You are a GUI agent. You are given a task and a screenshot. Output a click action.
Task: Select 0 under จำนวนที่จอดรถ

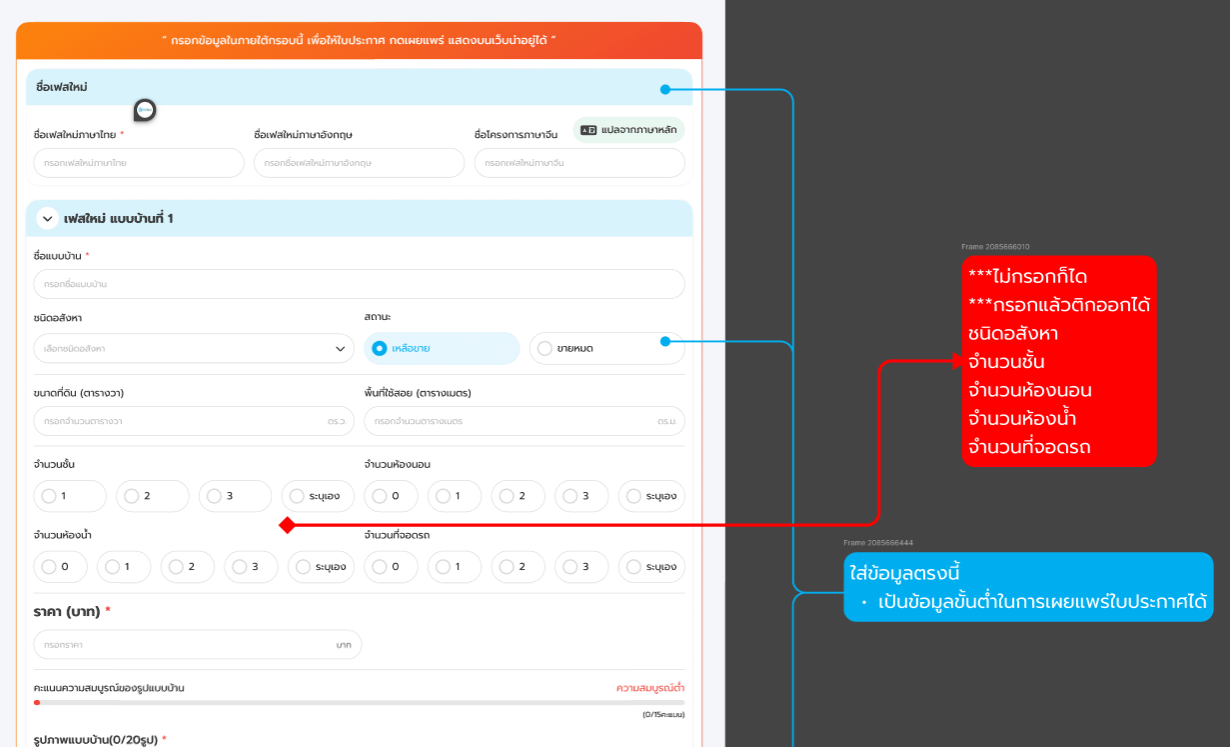[x=390, y=567]
